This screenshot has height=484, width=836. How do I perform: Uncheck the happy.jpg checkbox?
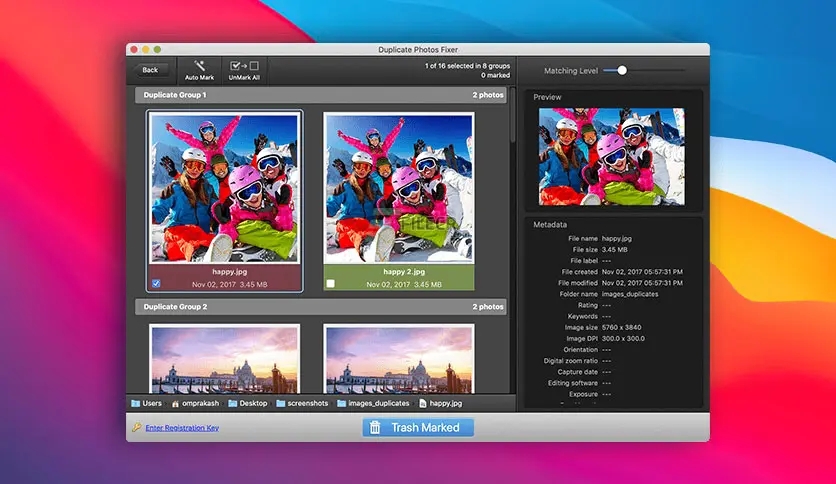(156, 284)
